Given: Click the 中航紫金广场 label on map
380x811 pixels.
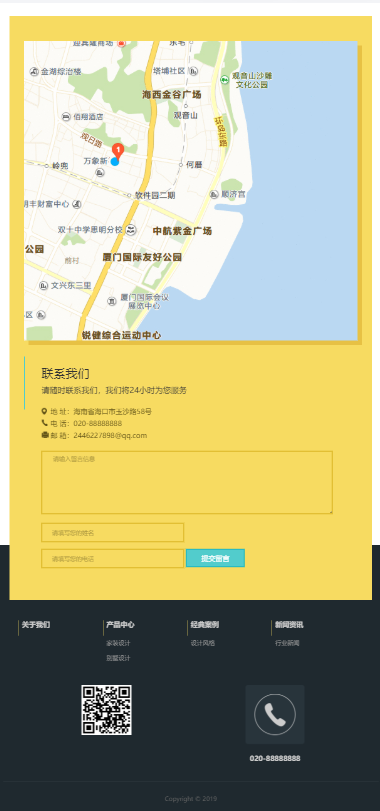Looking at the screenshot, I should pos(183,231).
